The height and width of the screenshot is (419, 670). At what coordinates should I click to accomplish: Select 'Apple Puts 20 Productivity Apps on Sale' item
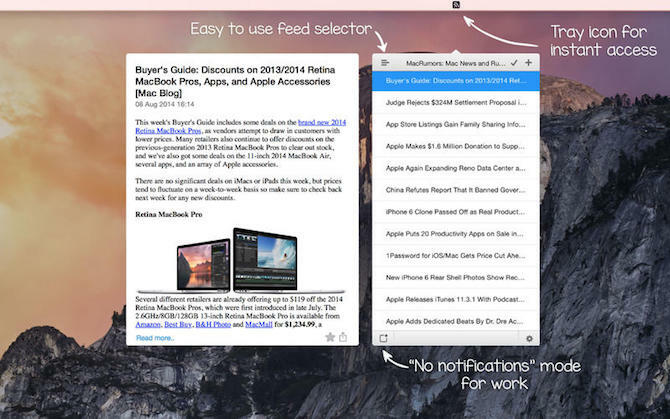click(456, 234)
